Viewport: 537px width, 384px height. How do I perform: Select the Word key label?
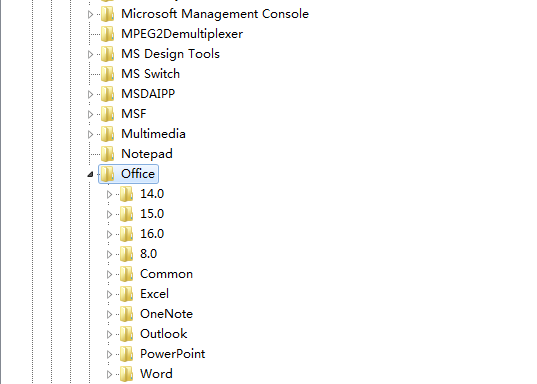157,374
